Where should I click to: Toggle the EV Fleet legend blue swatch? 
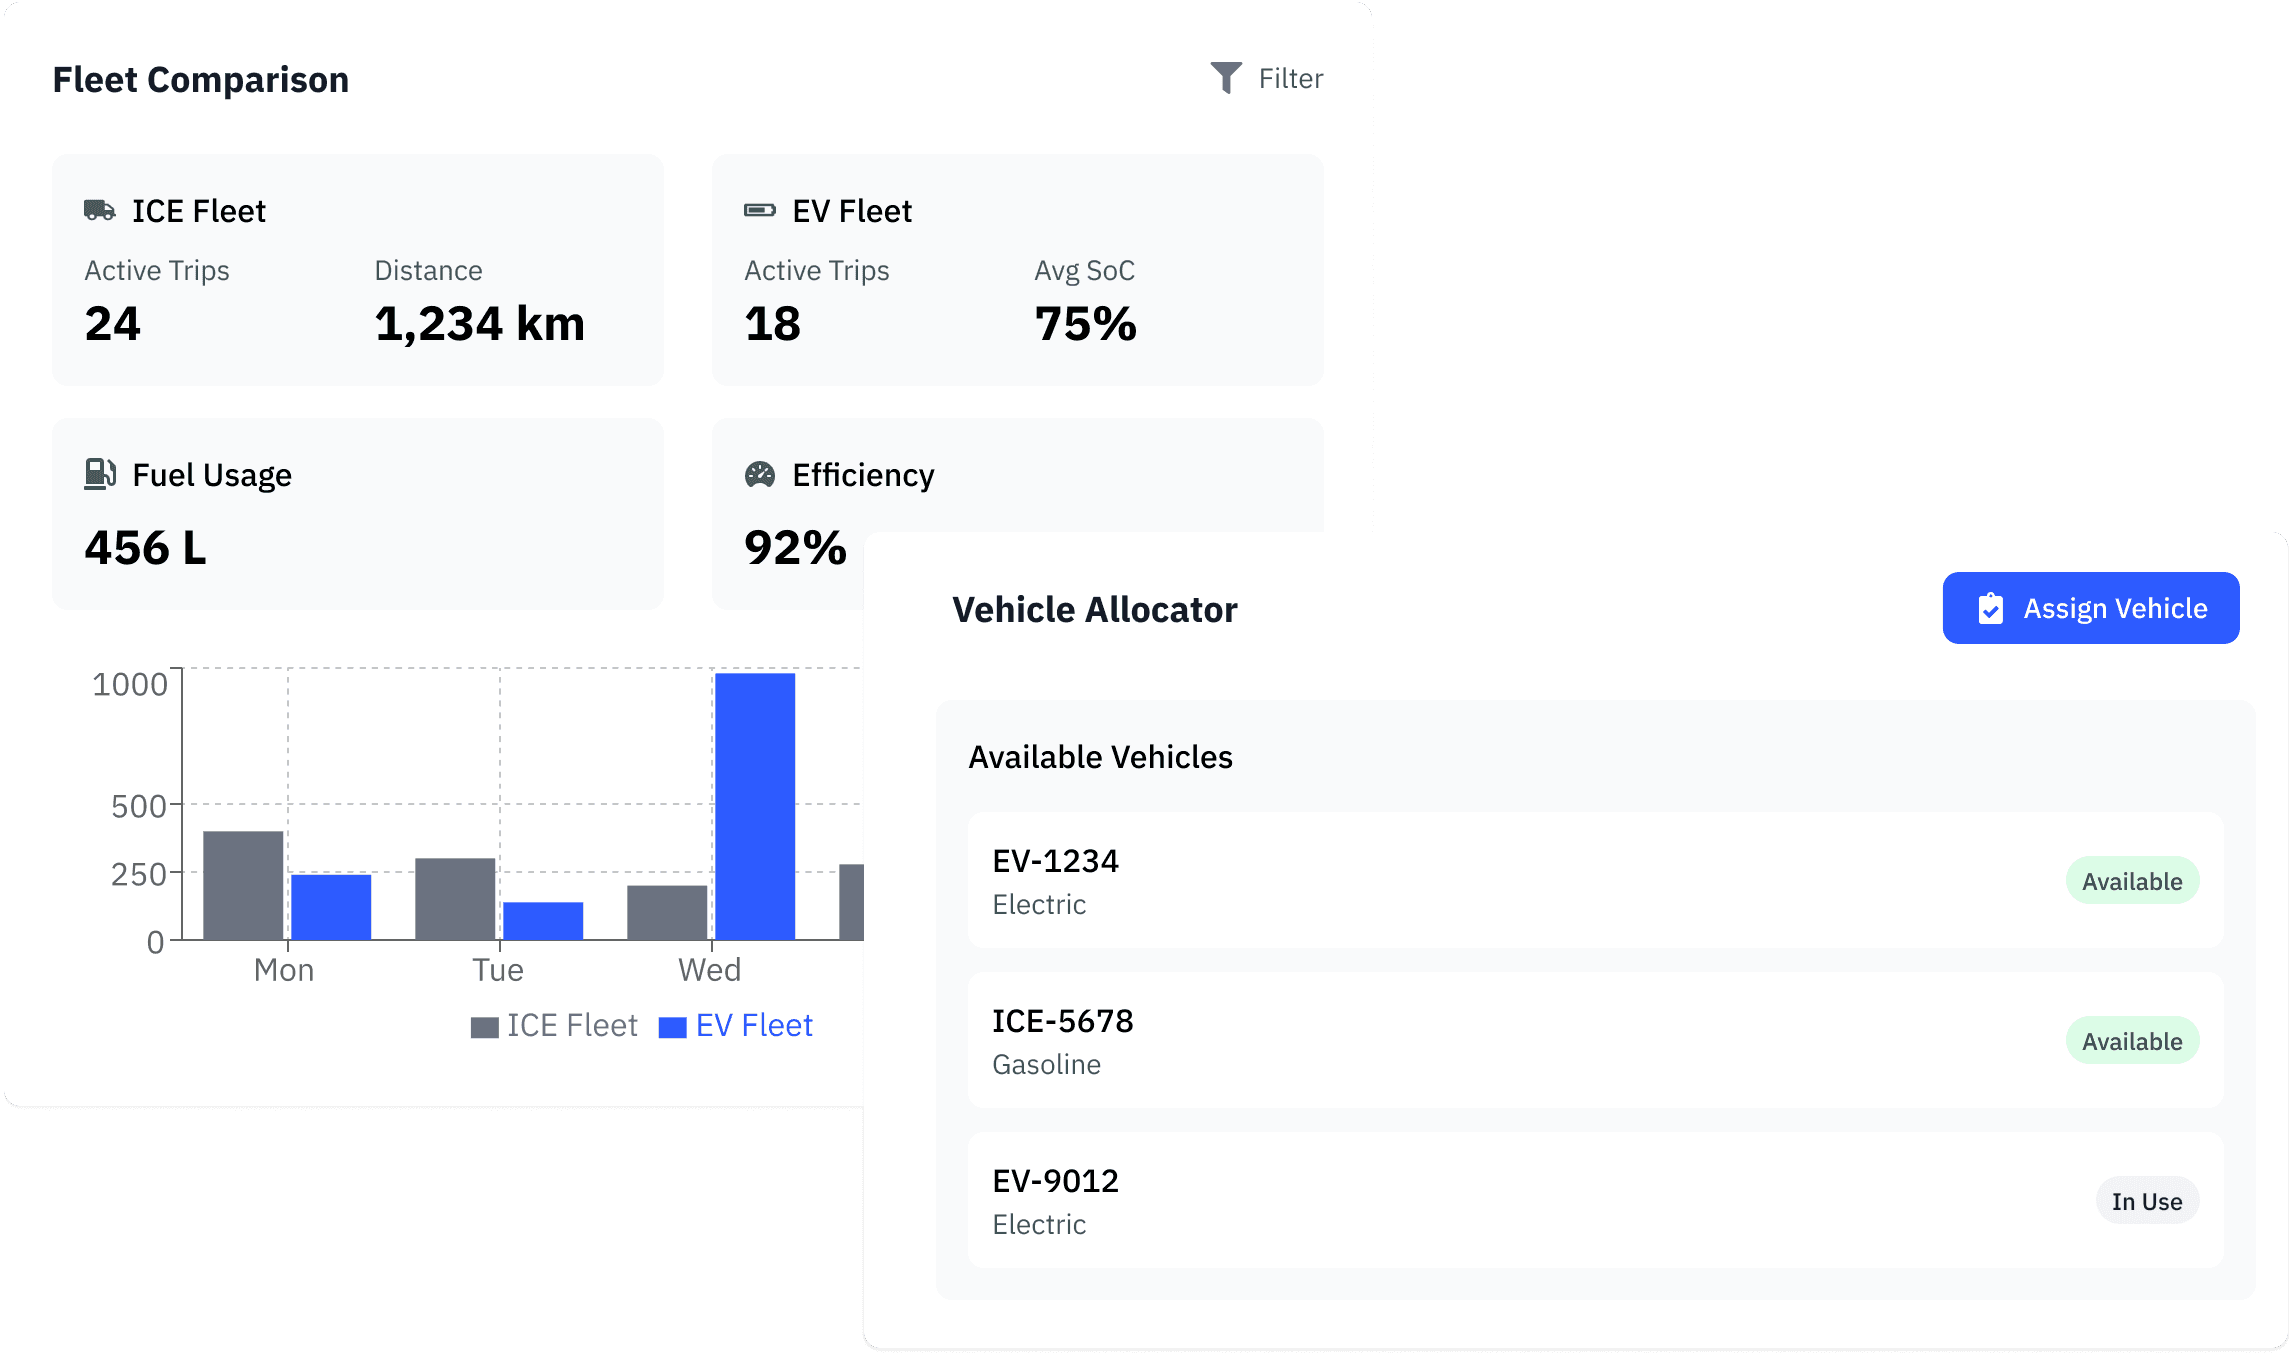pos(673,1028)
